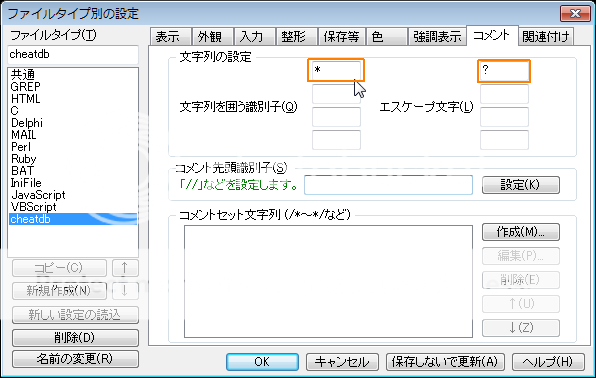The width and height of the screenshot is (596, 378).
Task: Close the ファイルタイプ別の設定 dialog
Action: 575,14
